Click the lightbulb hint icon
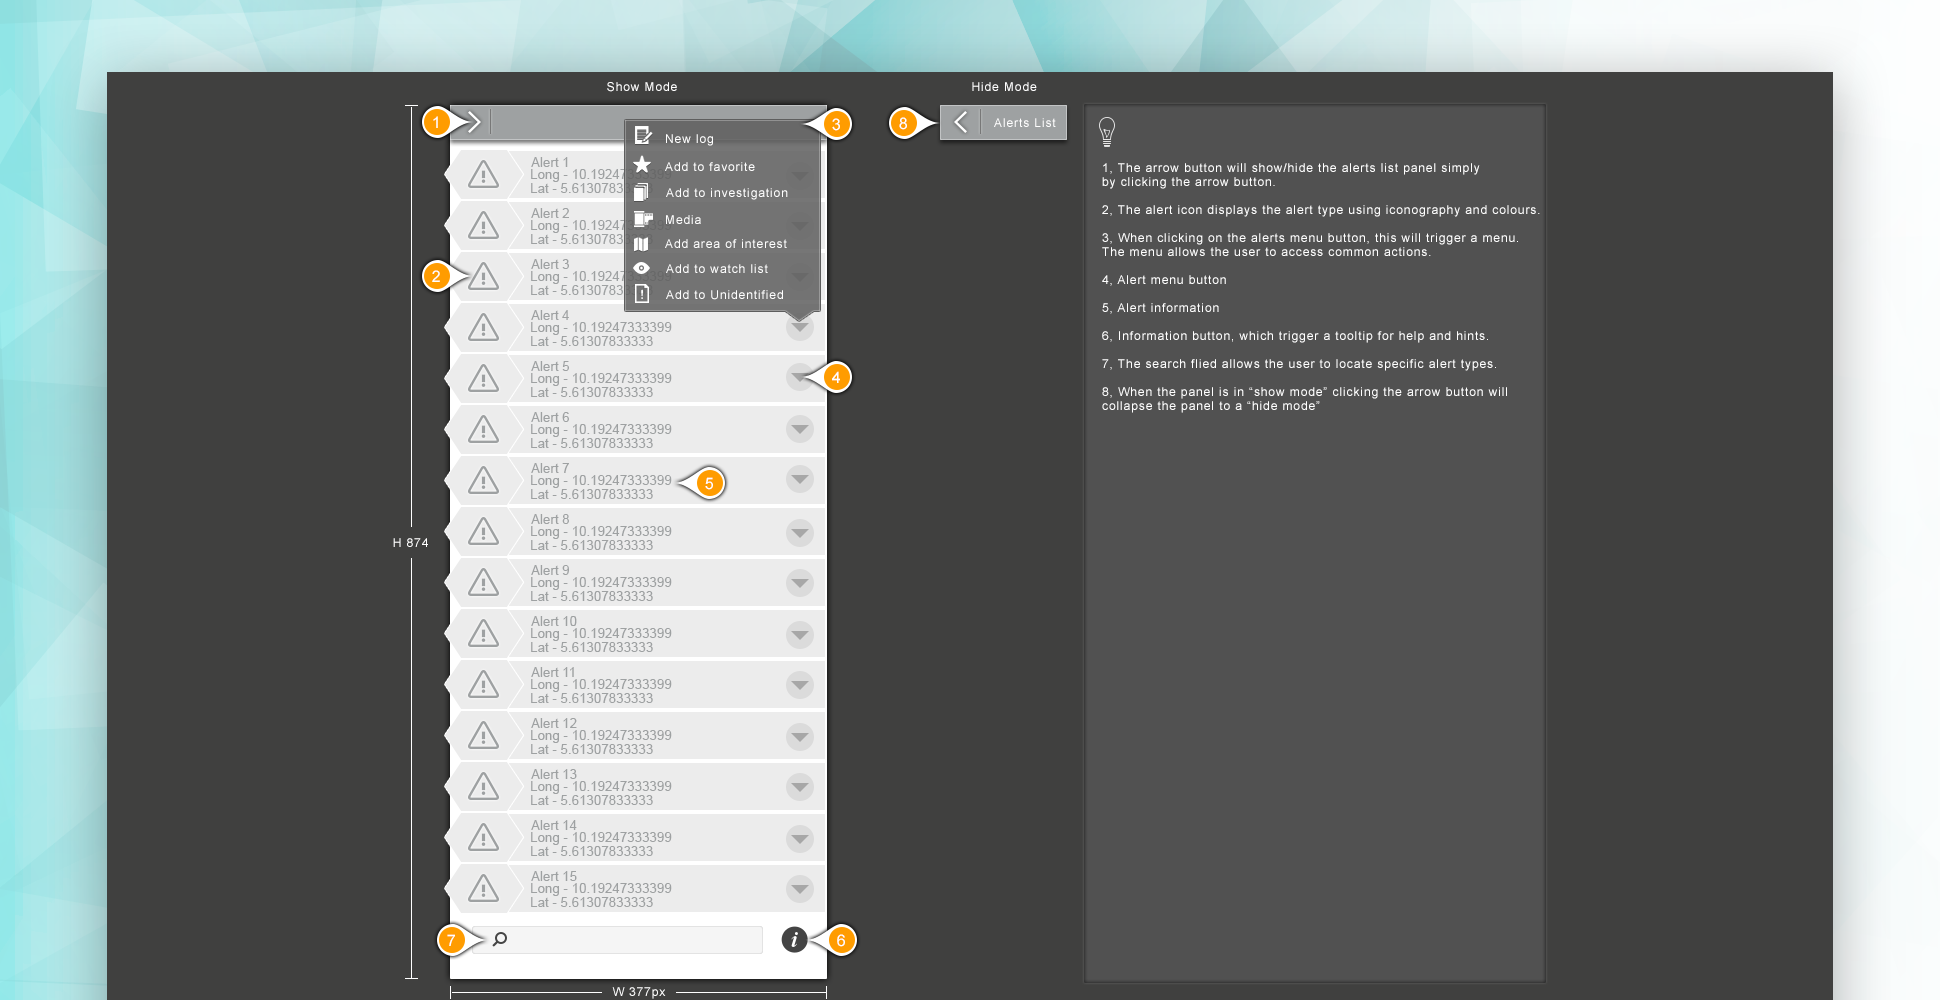Viewport: 1940px width, 1000px height. click(x=1107, y=131)
